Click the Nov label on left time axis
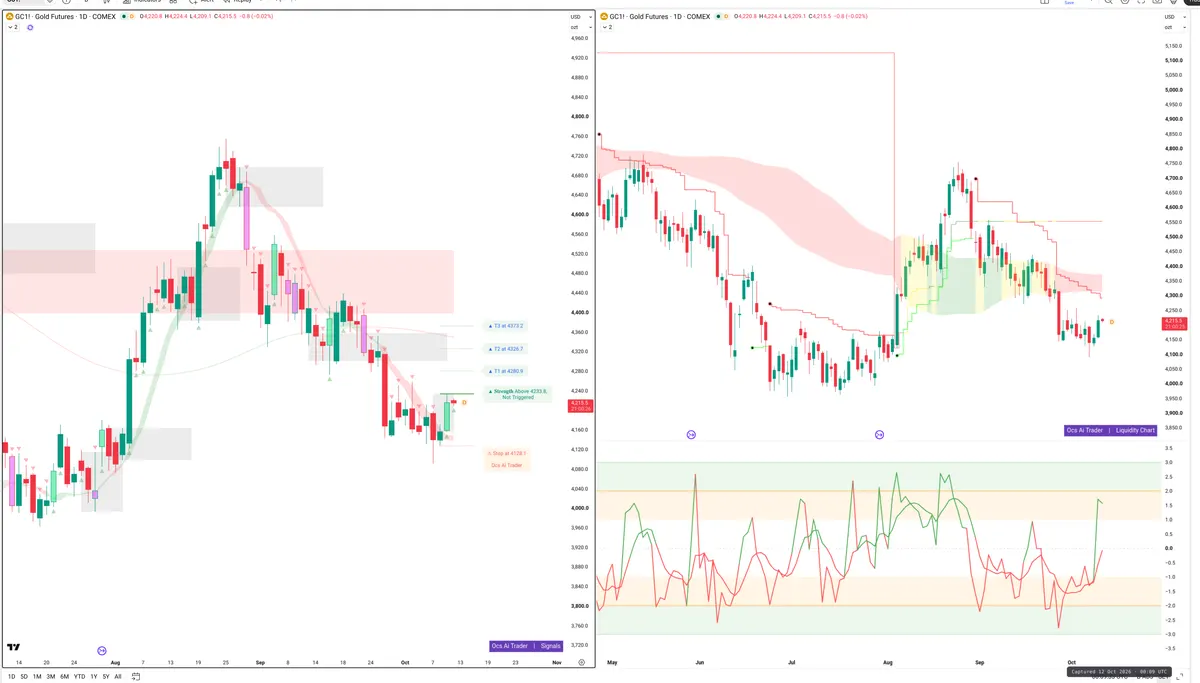 (557, 662)
